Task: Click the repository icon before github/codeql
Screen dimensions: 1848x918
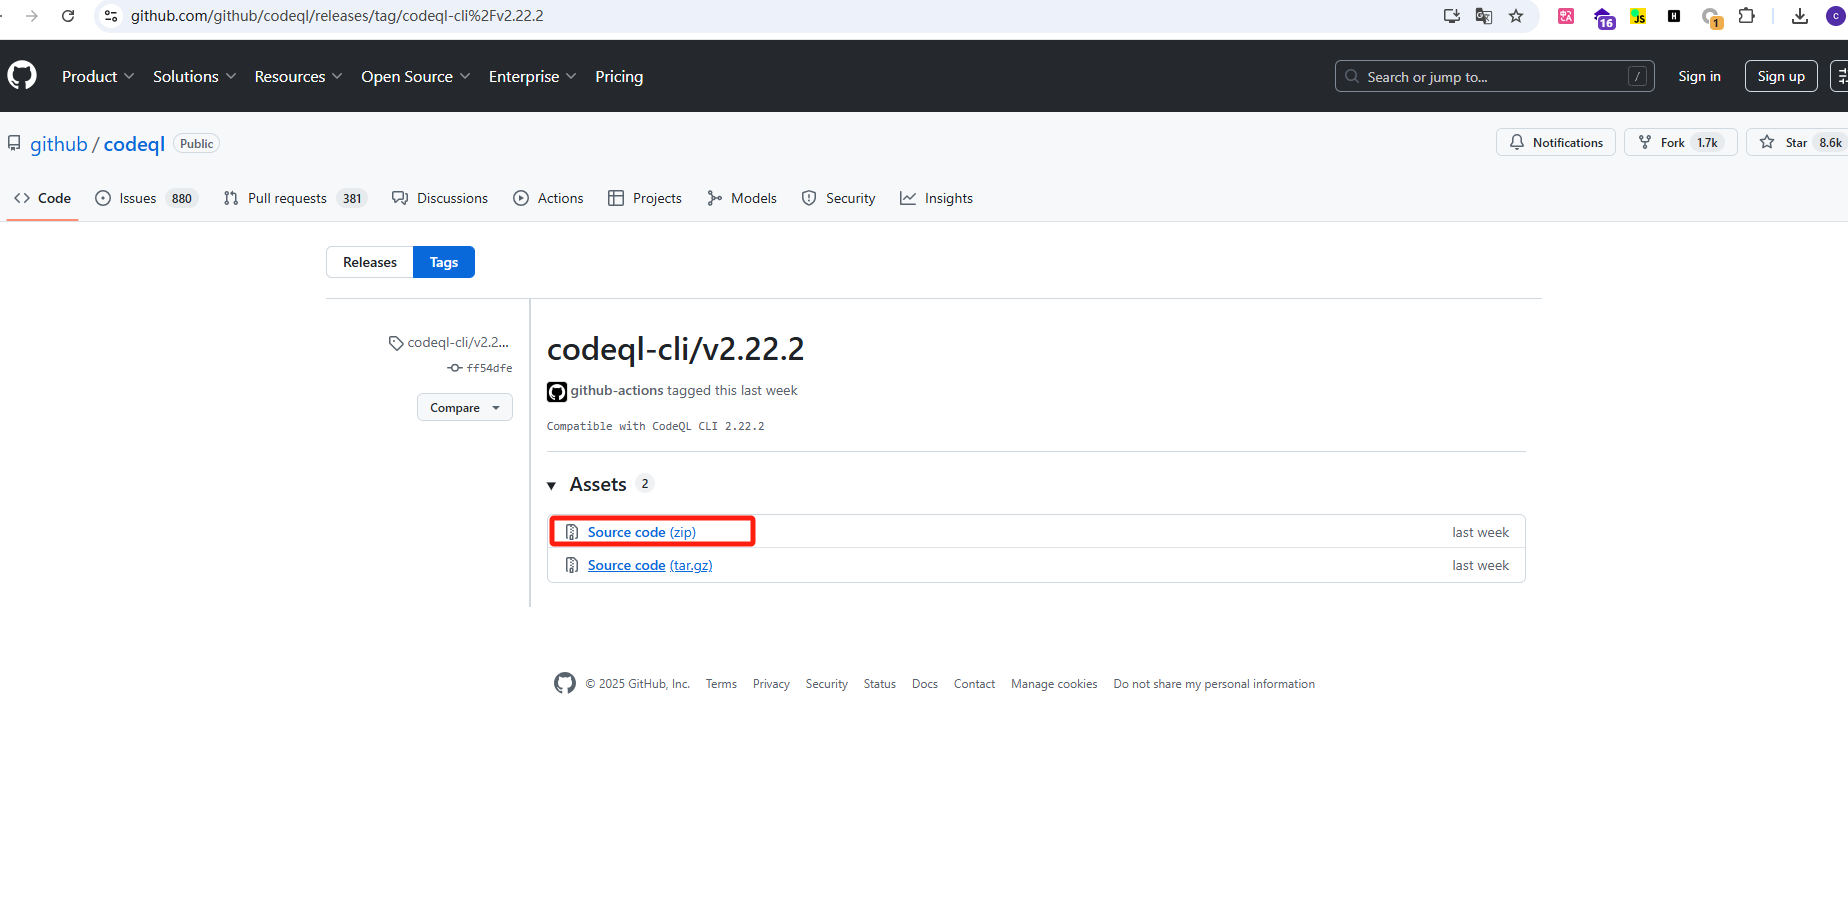Action: pos(14,143)
